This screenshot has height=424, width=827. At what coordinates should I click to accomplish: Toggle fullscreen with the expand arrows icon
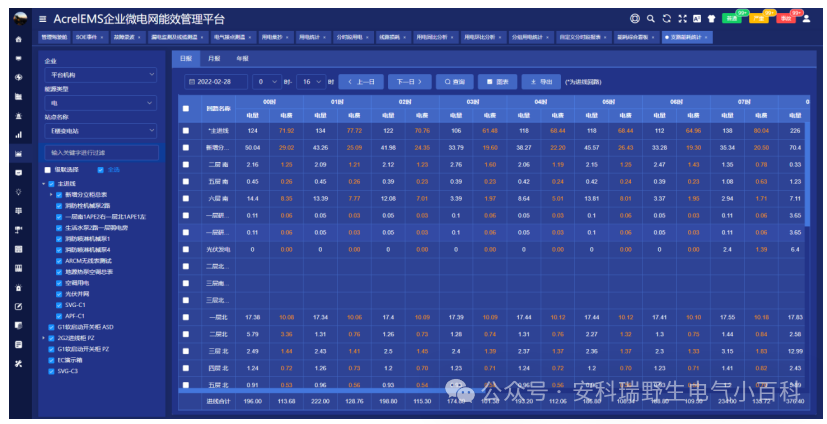pos(682,18)
